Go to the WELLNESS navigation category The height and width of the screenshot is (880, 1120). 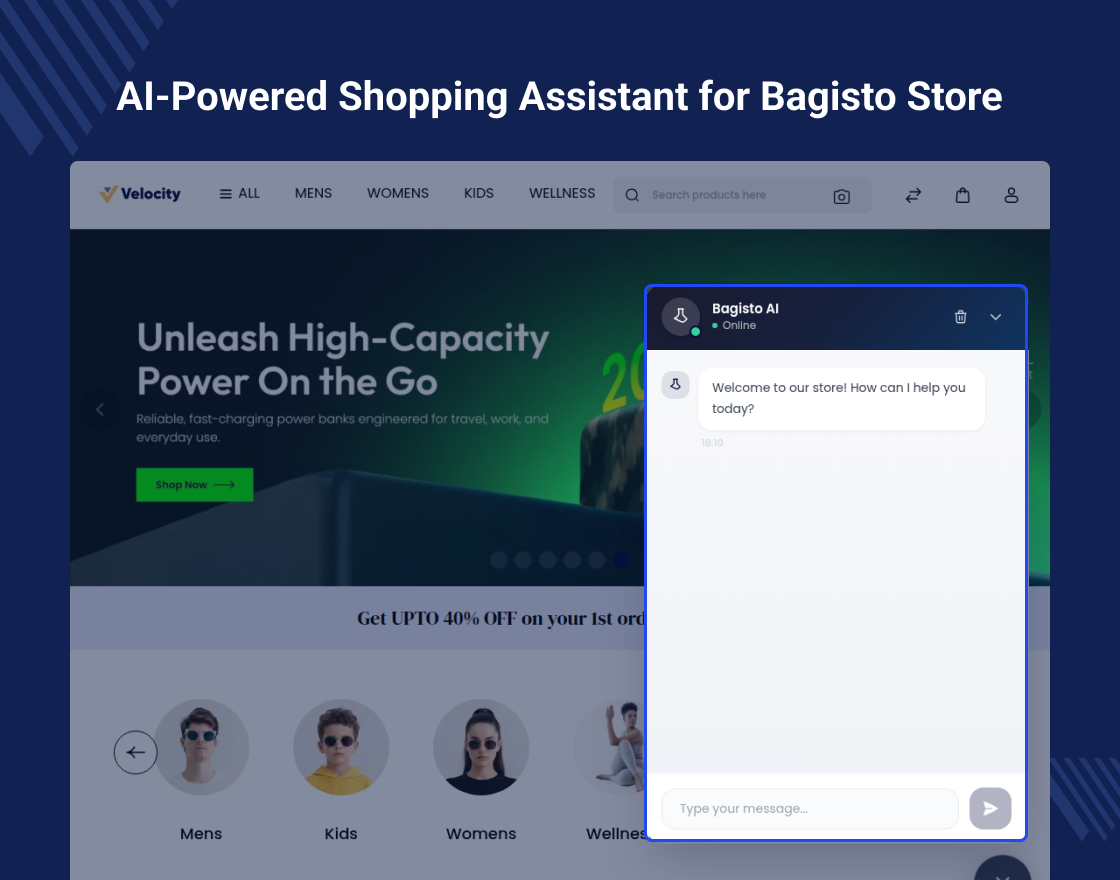pos(562,194)
